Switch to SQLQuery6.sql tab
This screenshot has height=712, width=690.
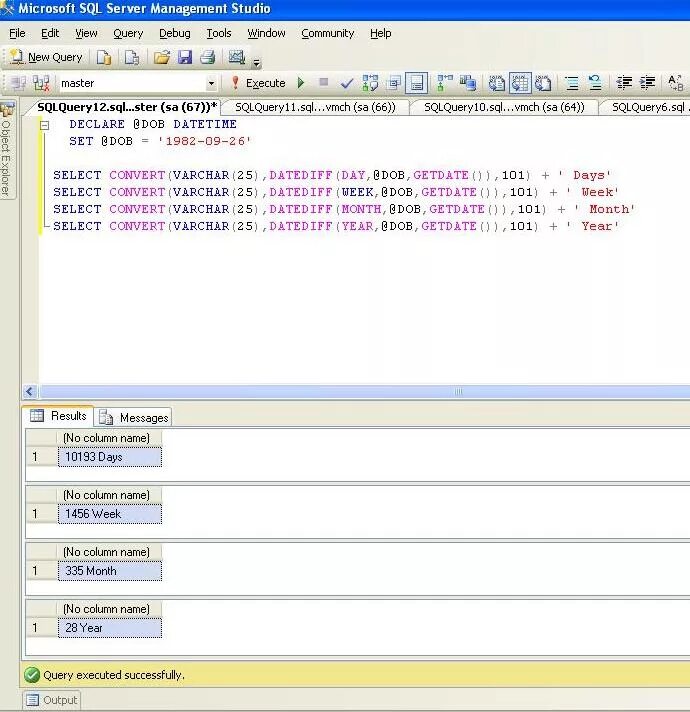coord(648,107)
